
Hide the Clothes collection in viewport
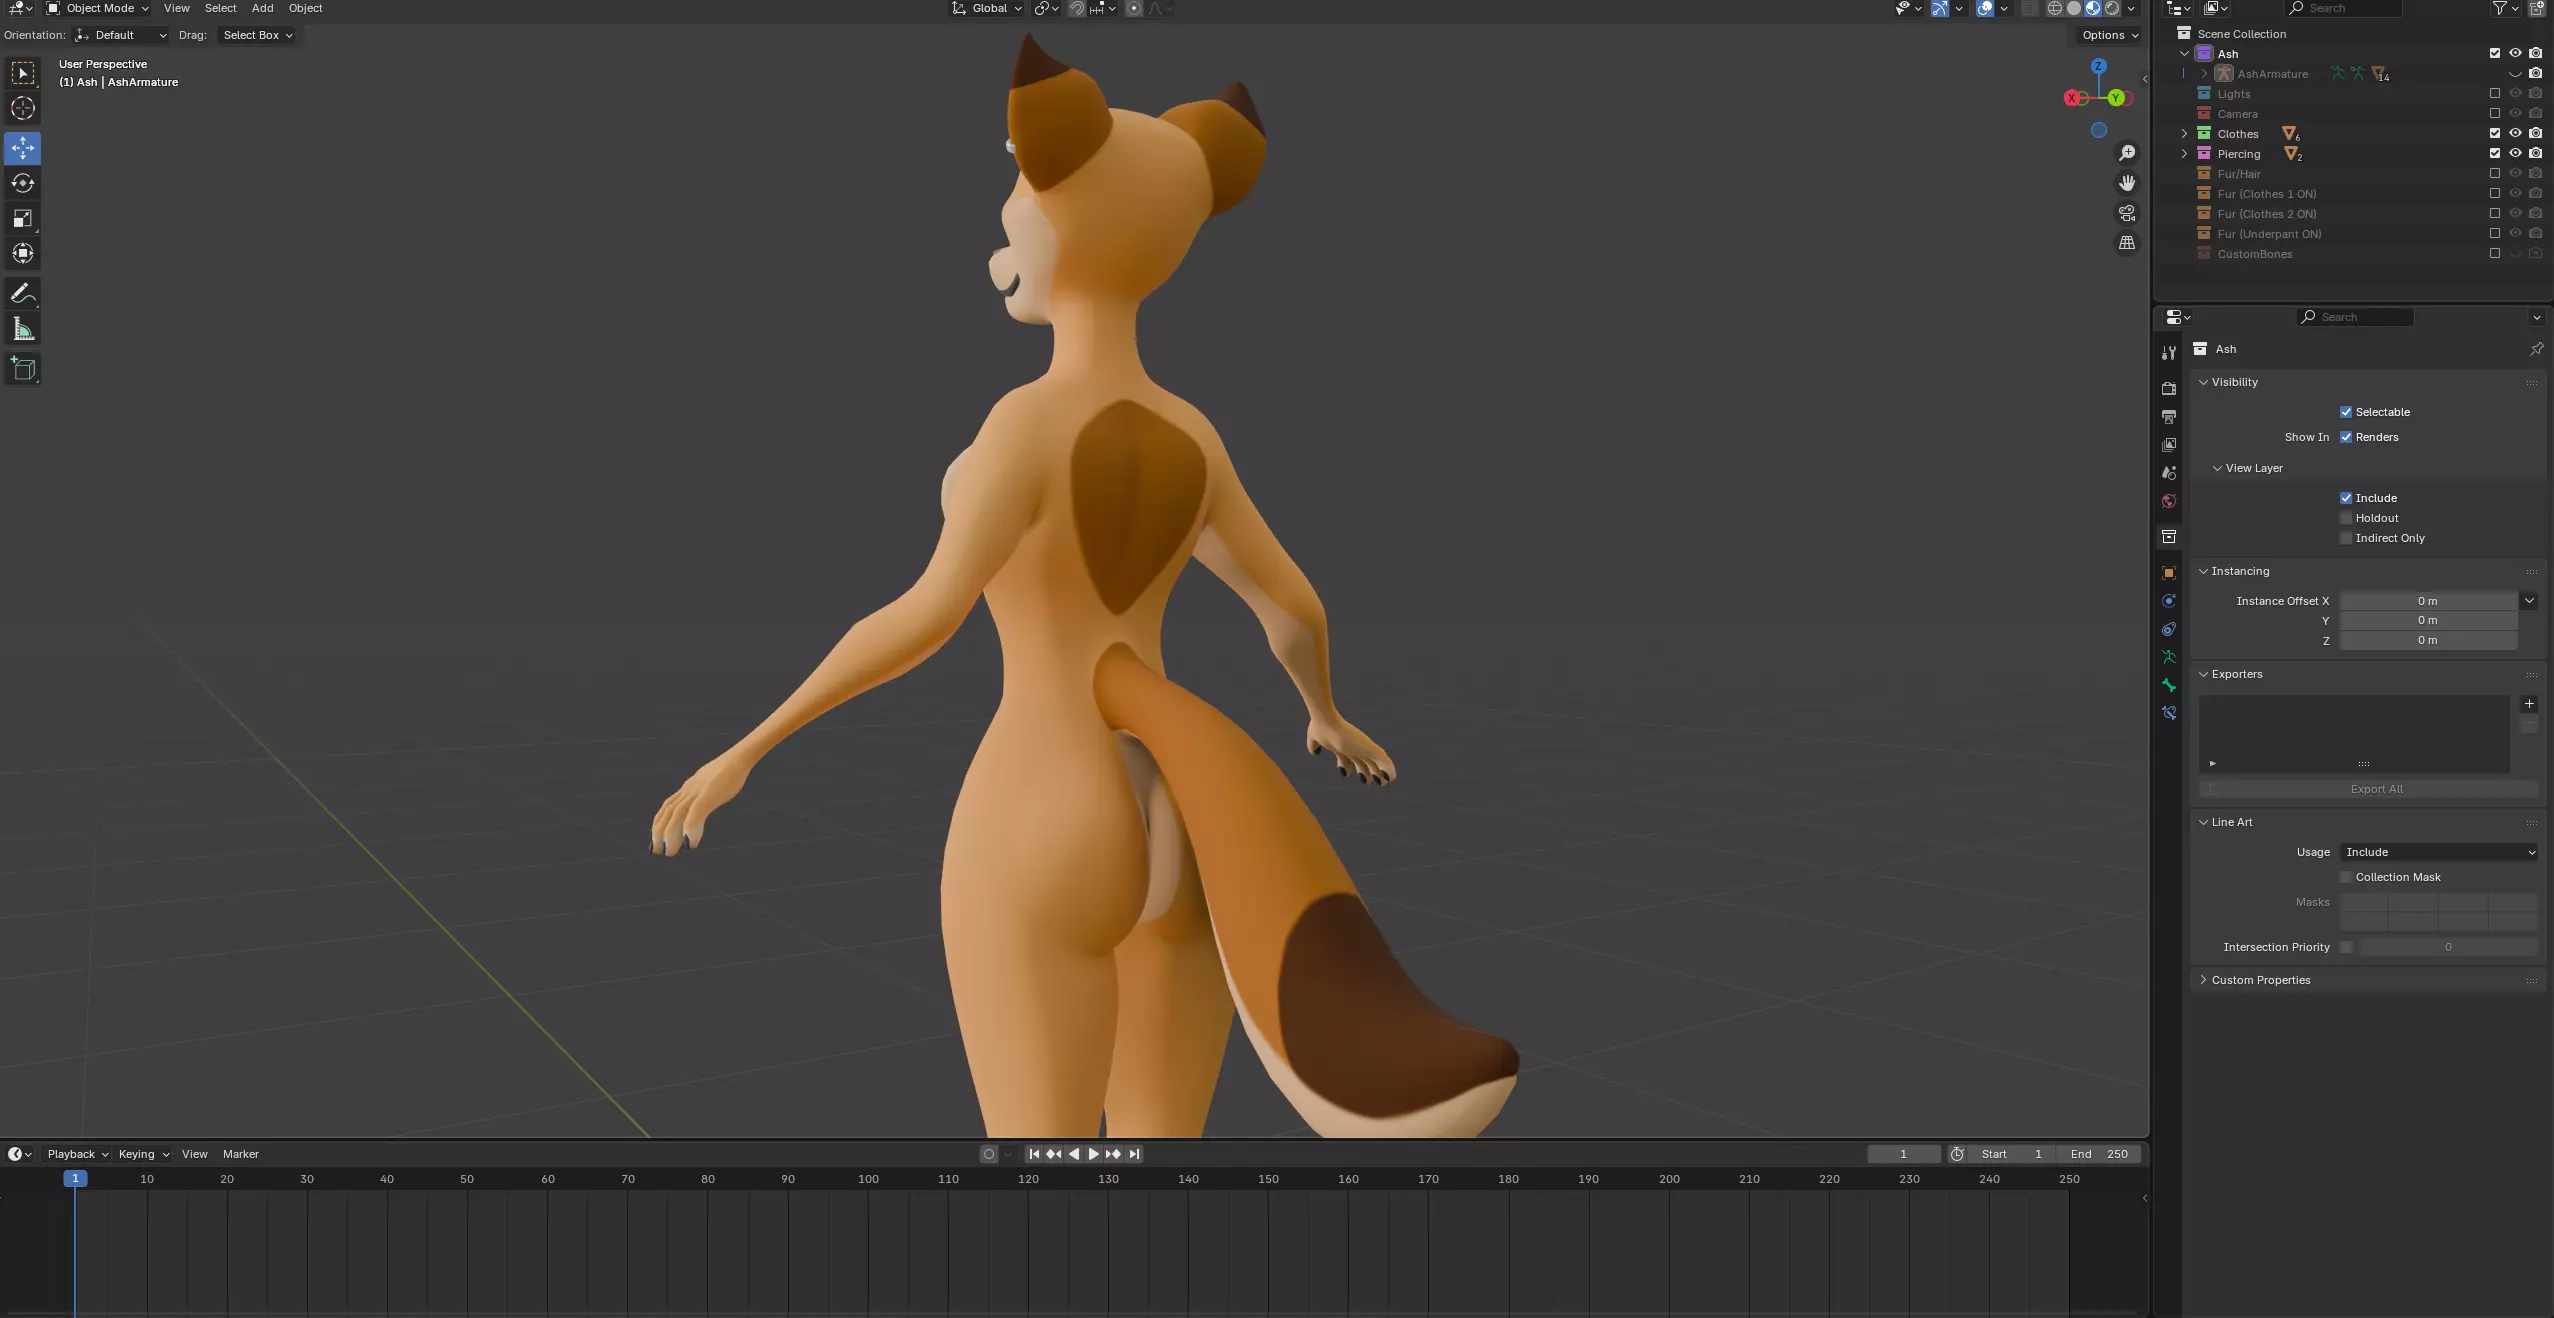[x=2515, y=133]
